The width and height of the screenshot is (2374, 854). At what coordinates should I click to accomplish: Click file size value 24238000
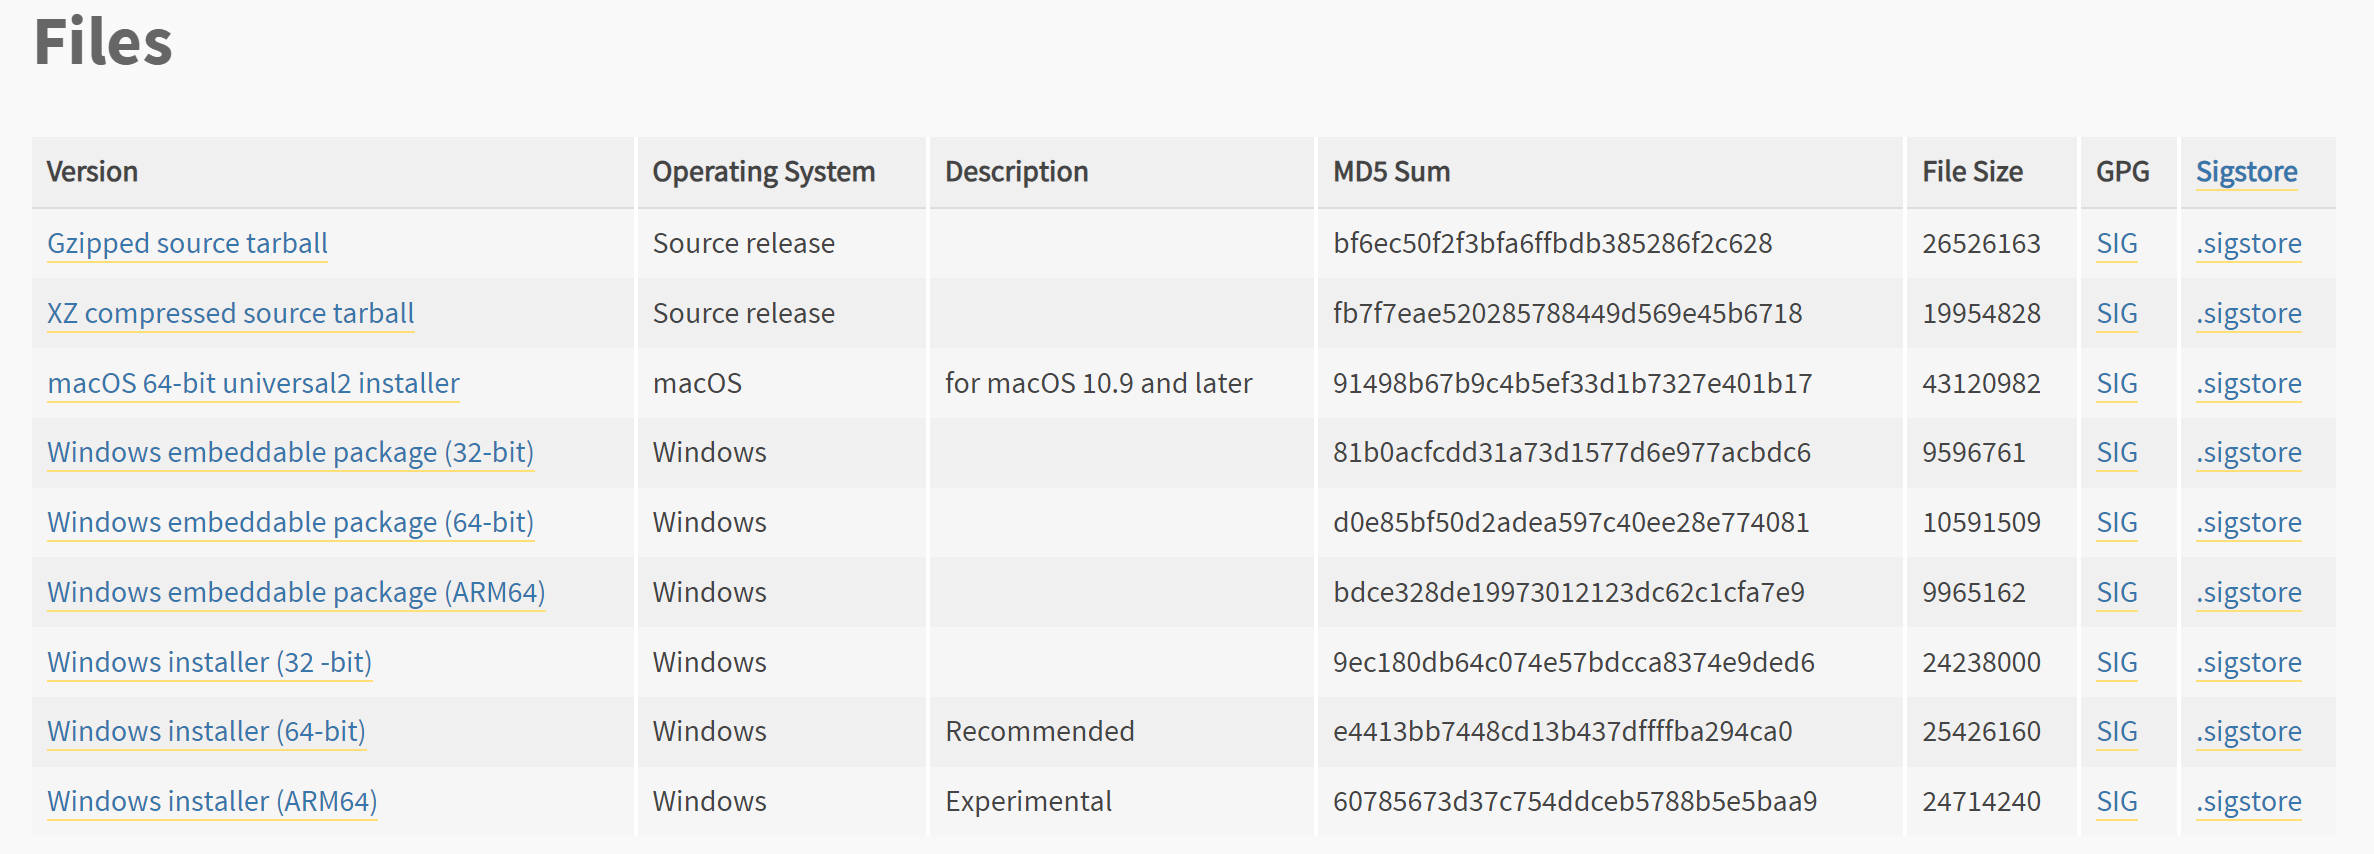1981,663
